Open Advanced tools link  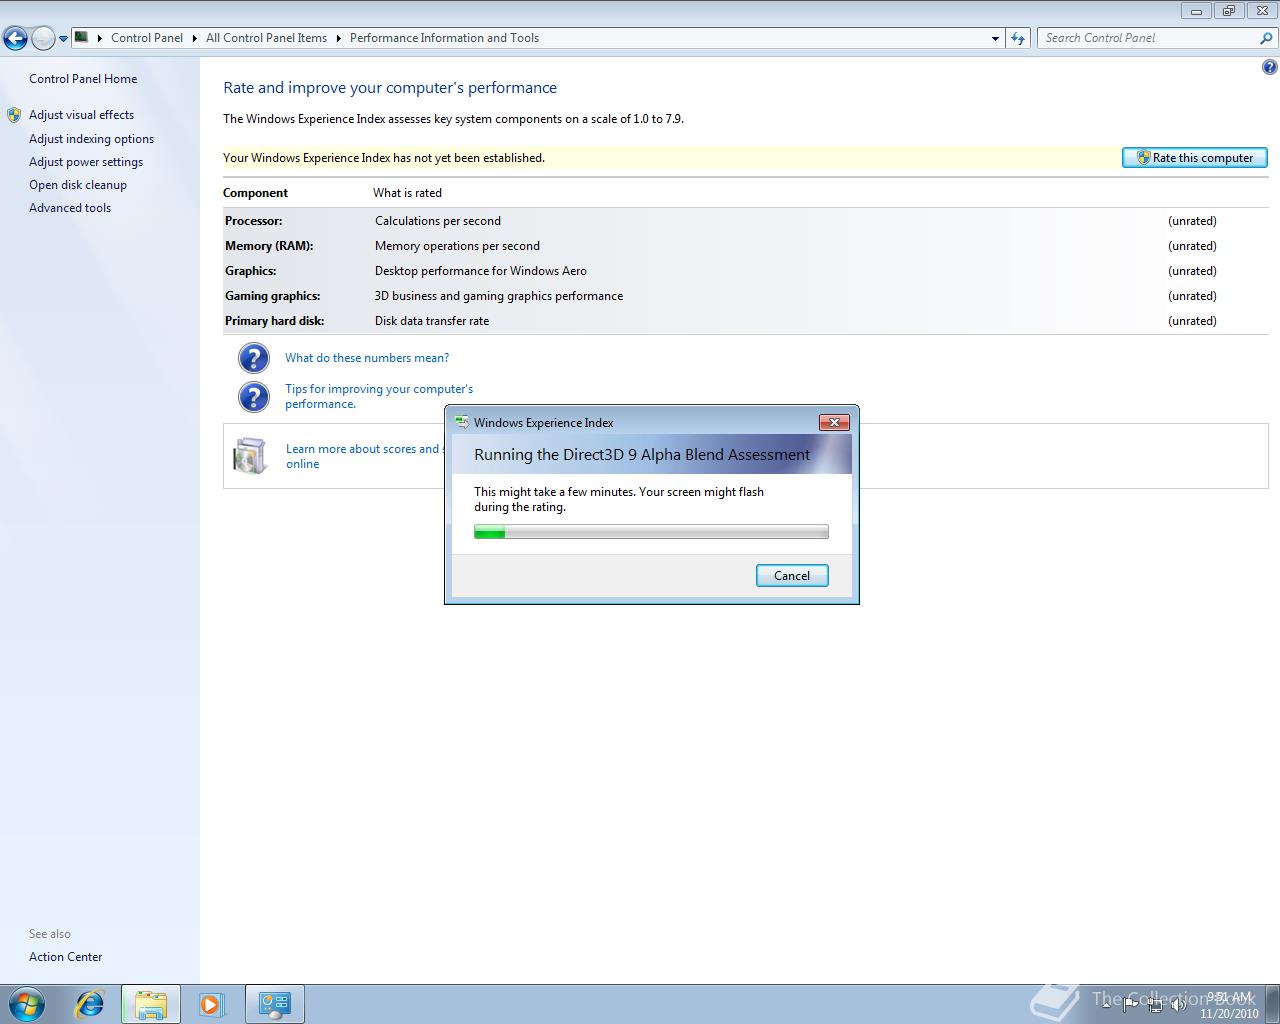pyautogui.click(x=70, y=208)
